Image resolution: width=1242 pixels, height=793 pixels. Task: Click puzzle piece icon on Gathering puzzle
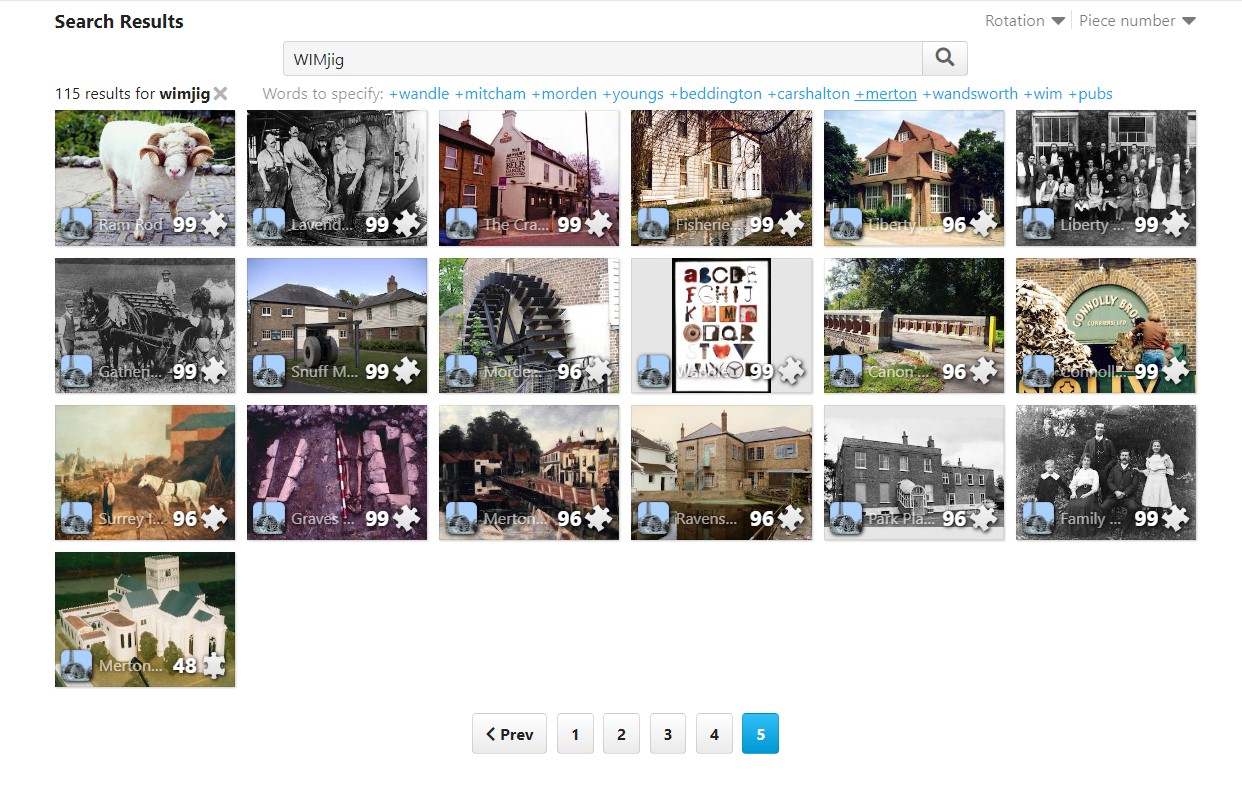[x=214, y=371]
